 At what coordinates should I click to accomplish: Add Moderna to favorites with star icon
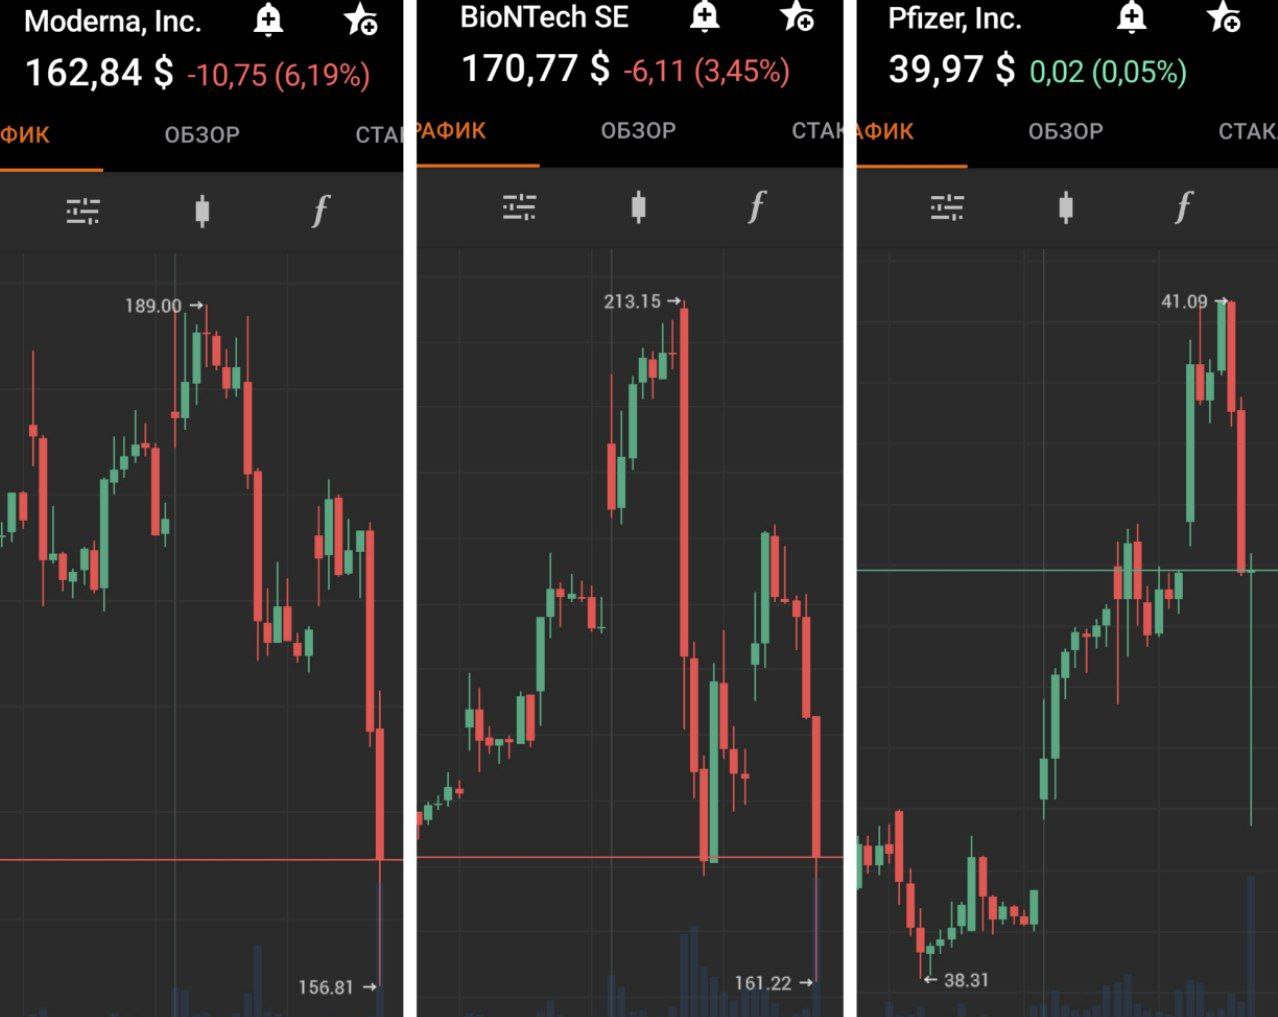[361, 19]
